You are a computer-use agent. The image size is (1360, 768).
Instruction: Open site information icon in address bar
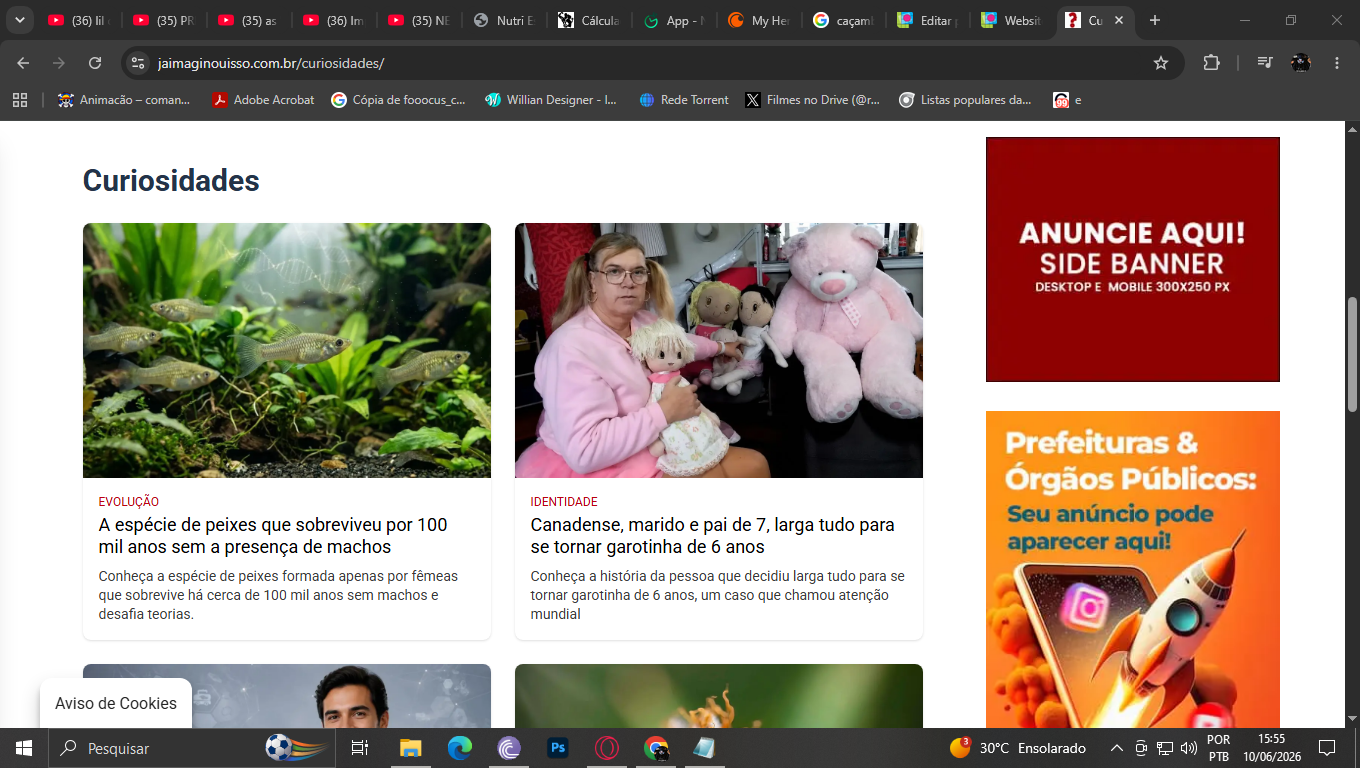pos(138,63)
